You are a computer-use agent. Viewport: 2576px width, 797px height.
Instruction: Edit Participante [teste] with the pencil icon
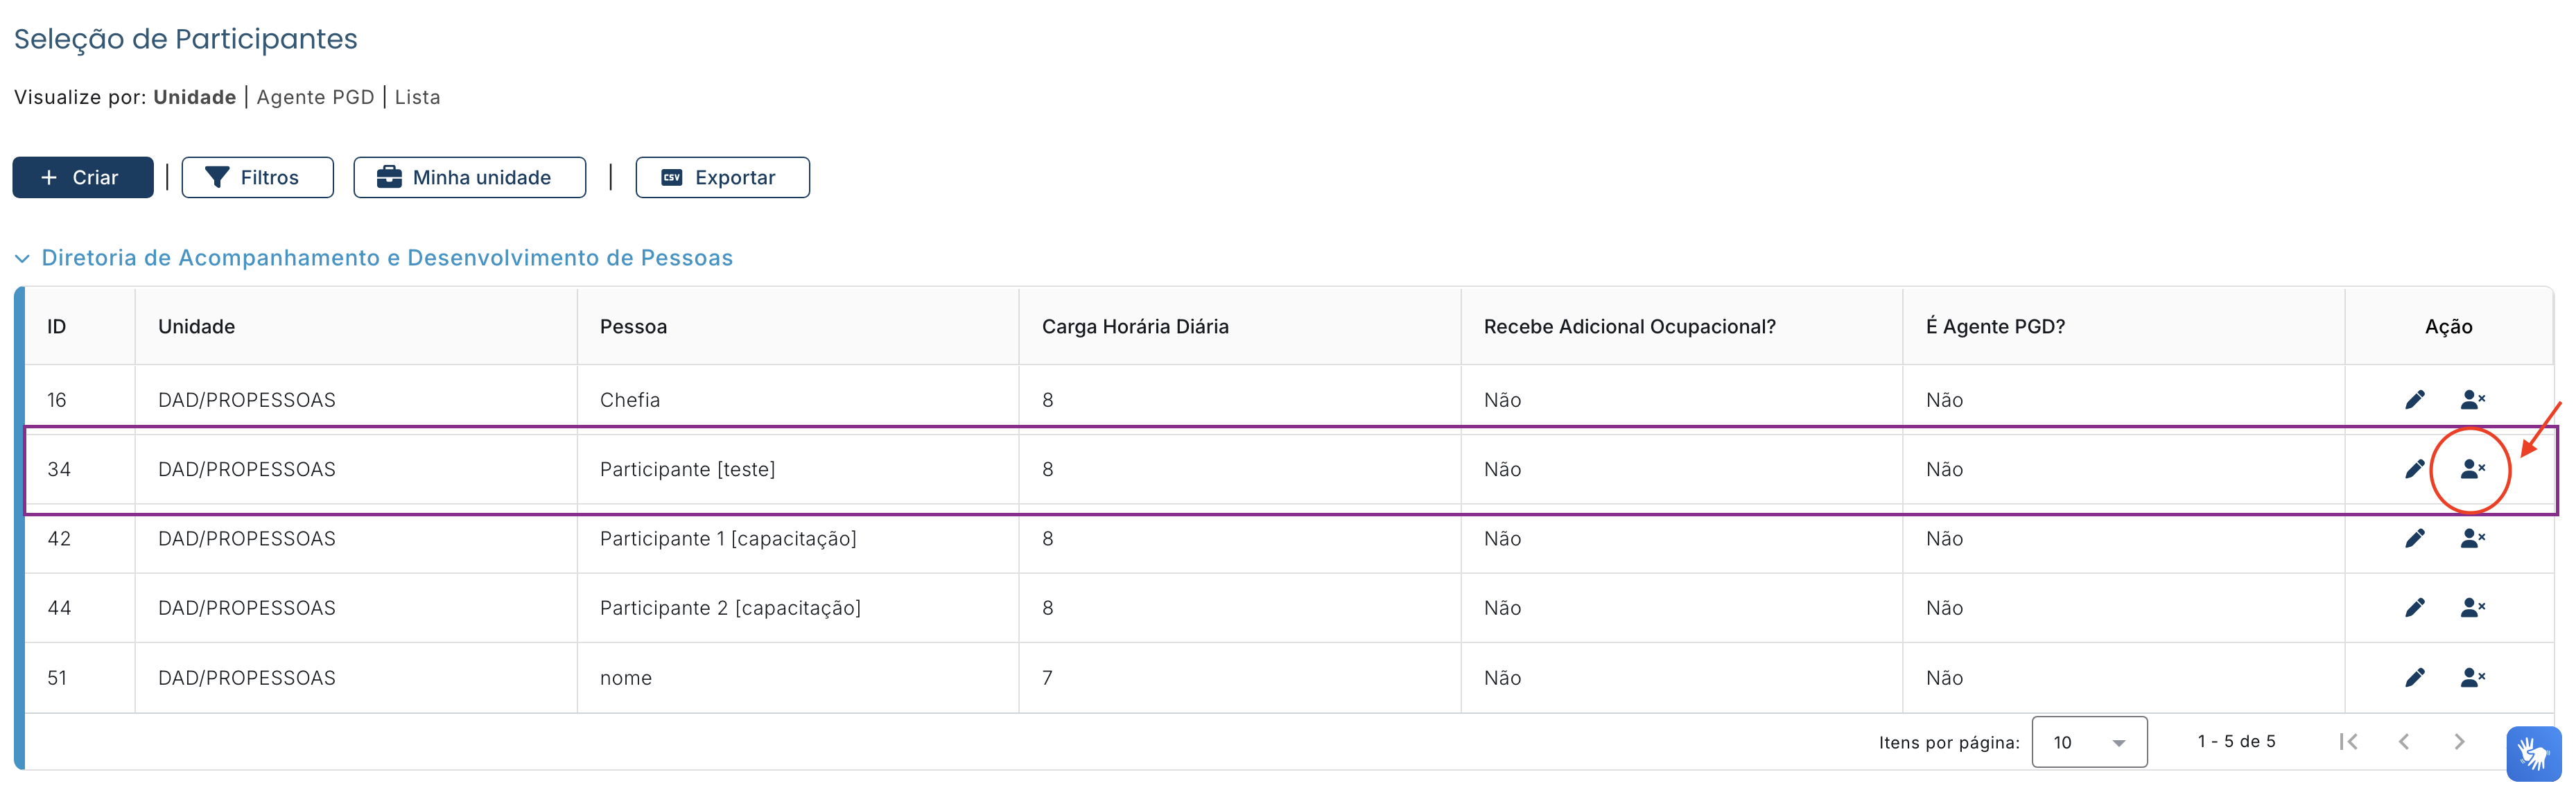(x=2414, y=469)
